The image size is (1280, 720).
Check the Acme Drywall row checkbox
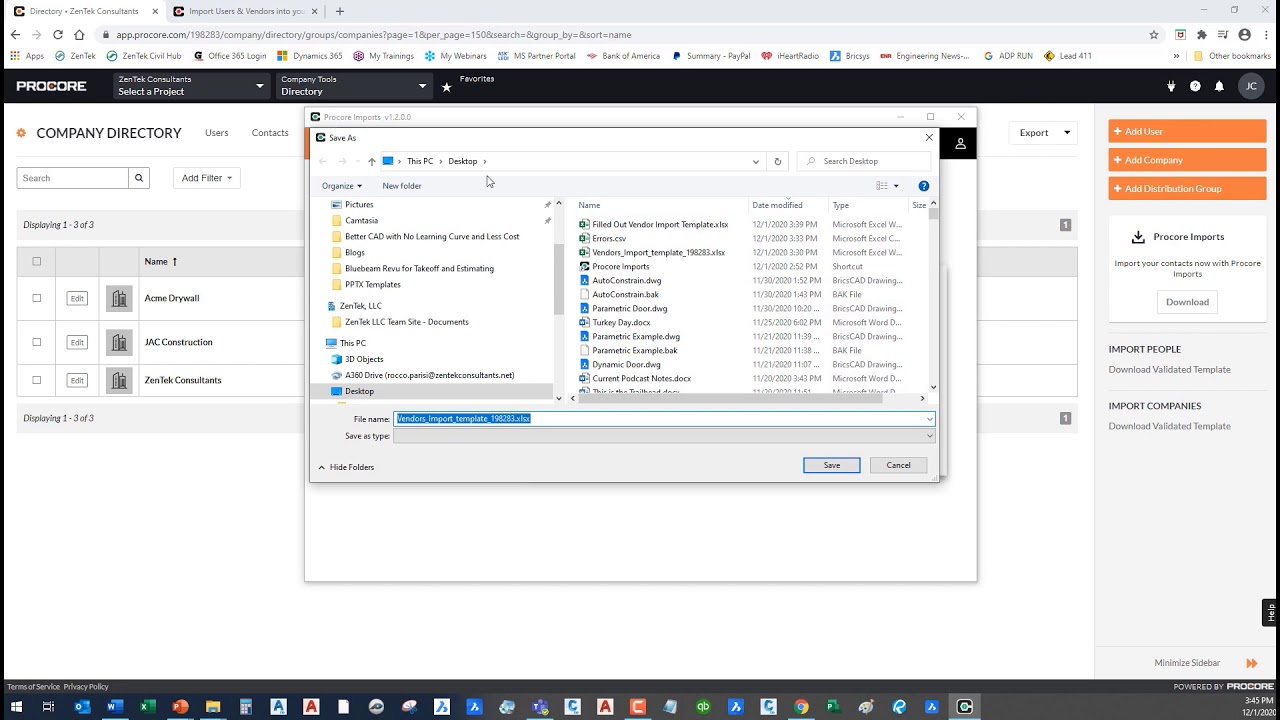pos(37,298)
